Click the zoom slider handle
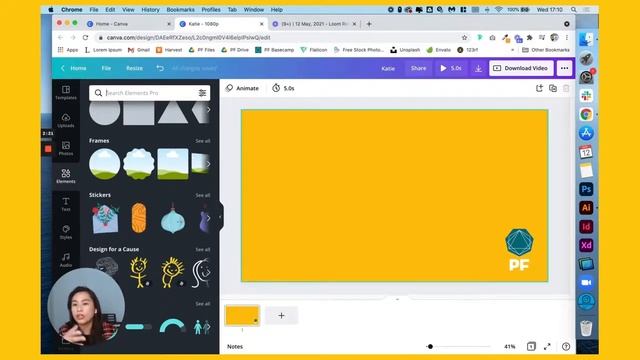The image size is (640, 360). point(430,347)
